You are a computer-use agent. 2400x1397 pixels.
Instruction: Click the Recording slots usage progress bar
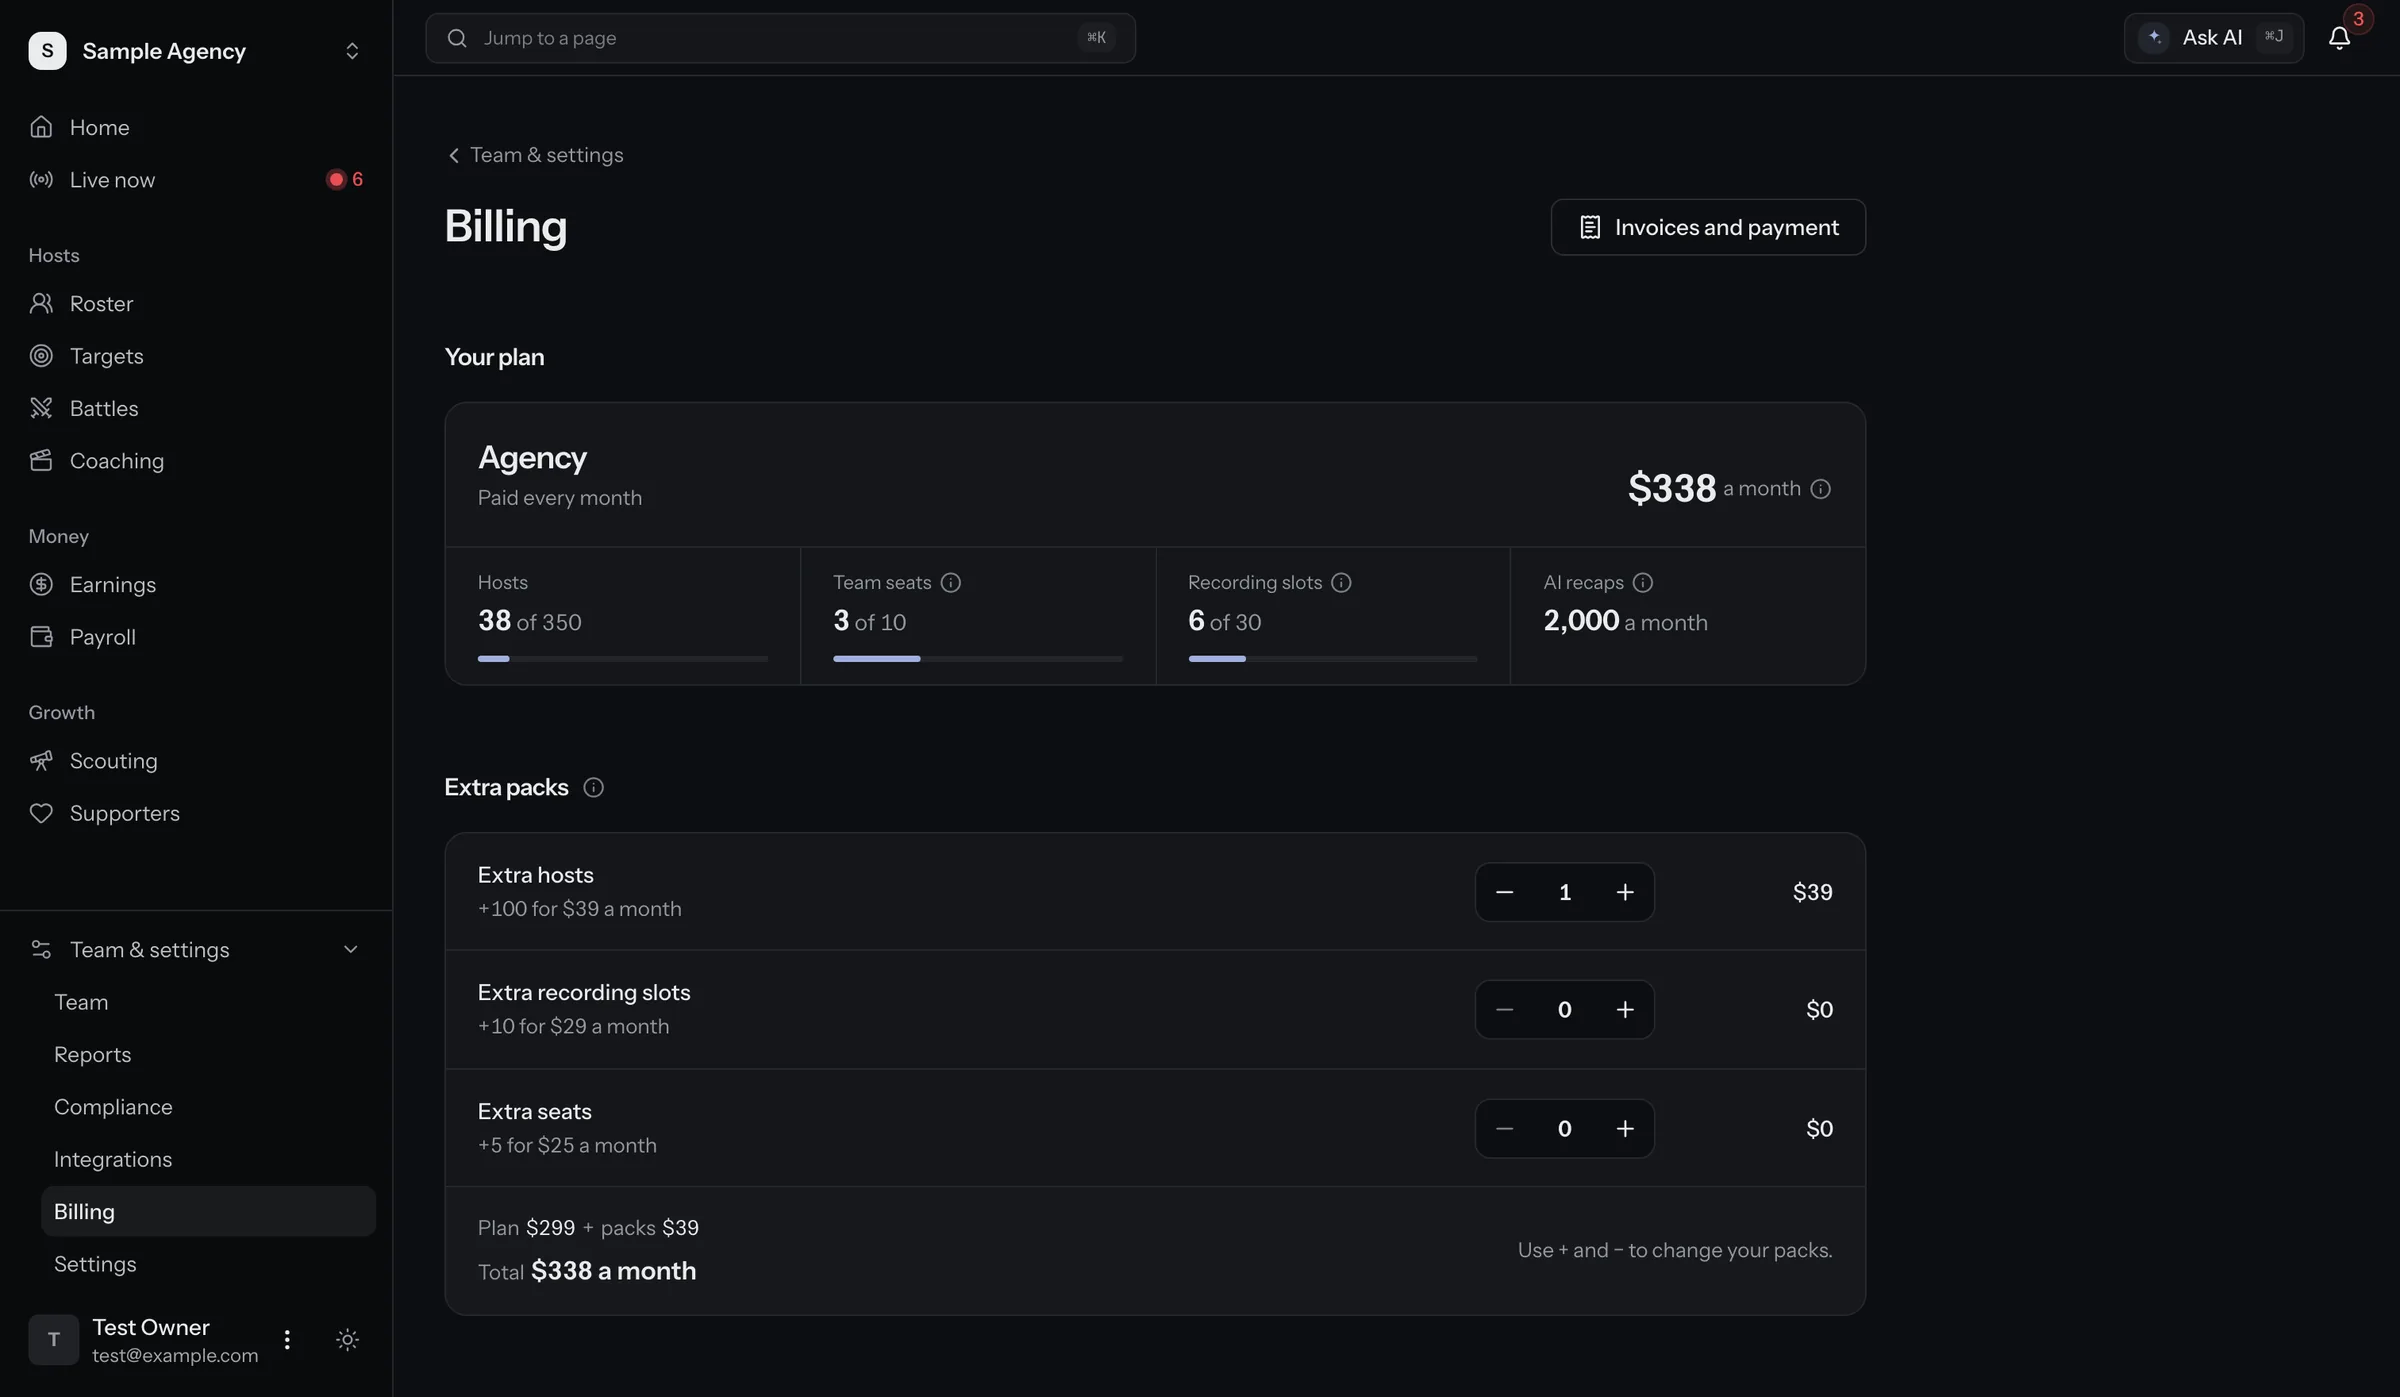tap(1333, 659)
